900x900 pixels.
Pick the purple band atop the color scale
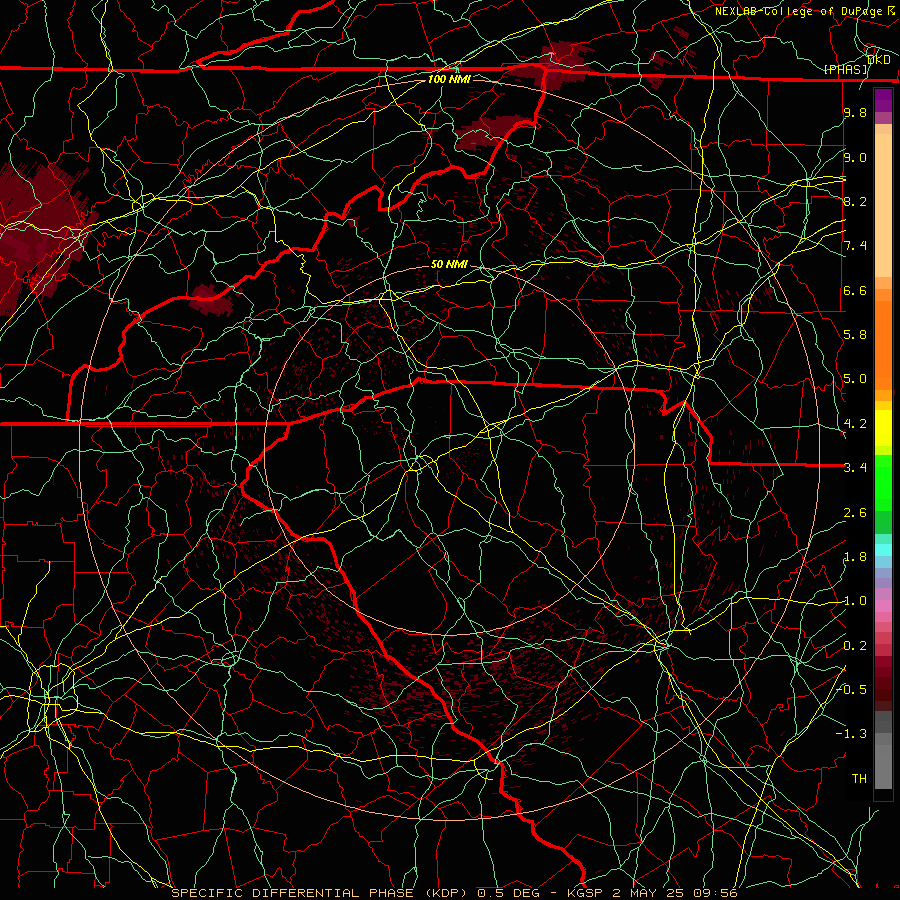point(883,100)
